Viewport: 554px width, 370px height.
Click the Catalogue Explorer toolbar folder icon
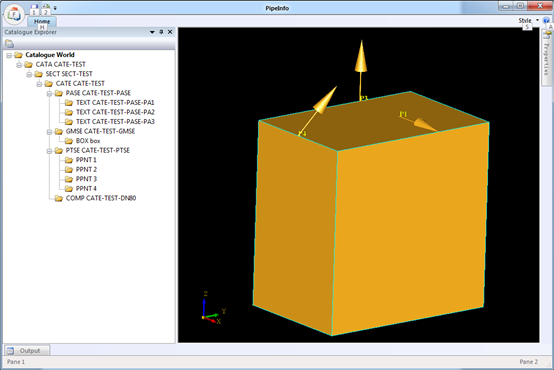(x=10, y=43)
